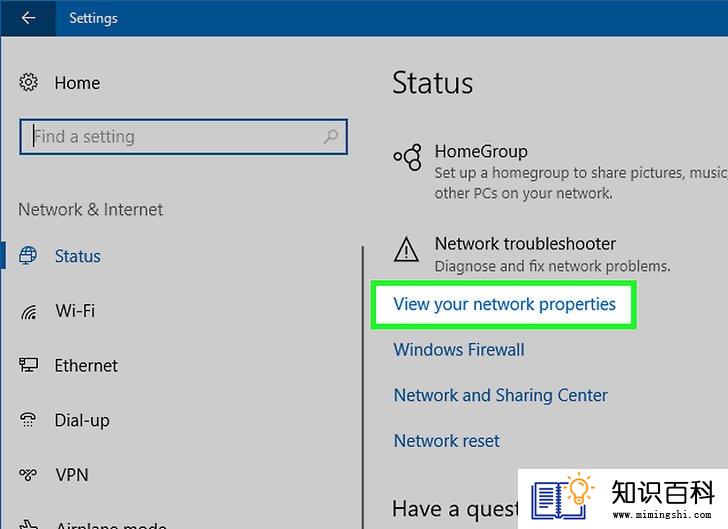Go to Dial-up section
Viewport: 728px width, 529px height.
tap(82, 420)
